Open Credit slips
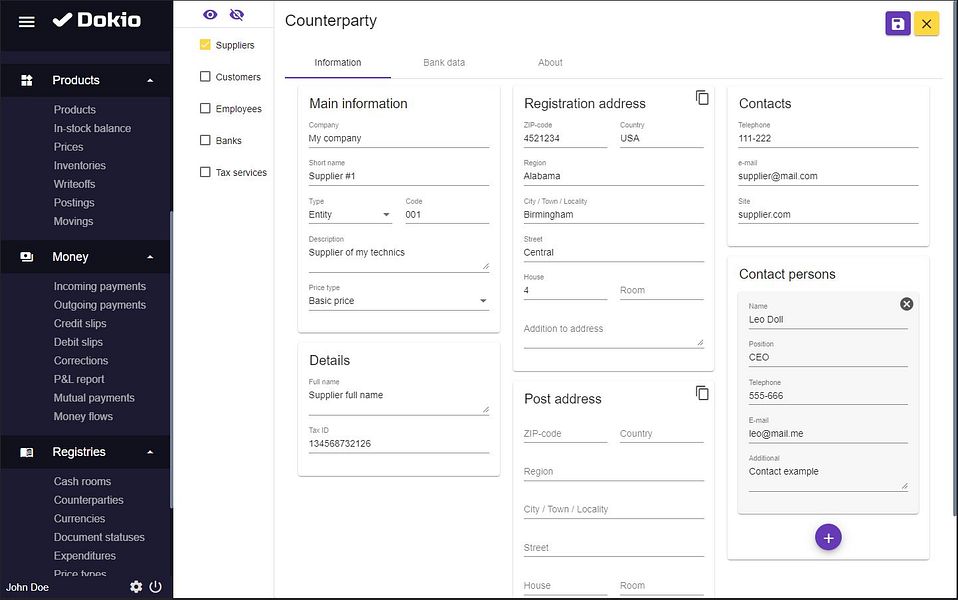 (80, 323)
